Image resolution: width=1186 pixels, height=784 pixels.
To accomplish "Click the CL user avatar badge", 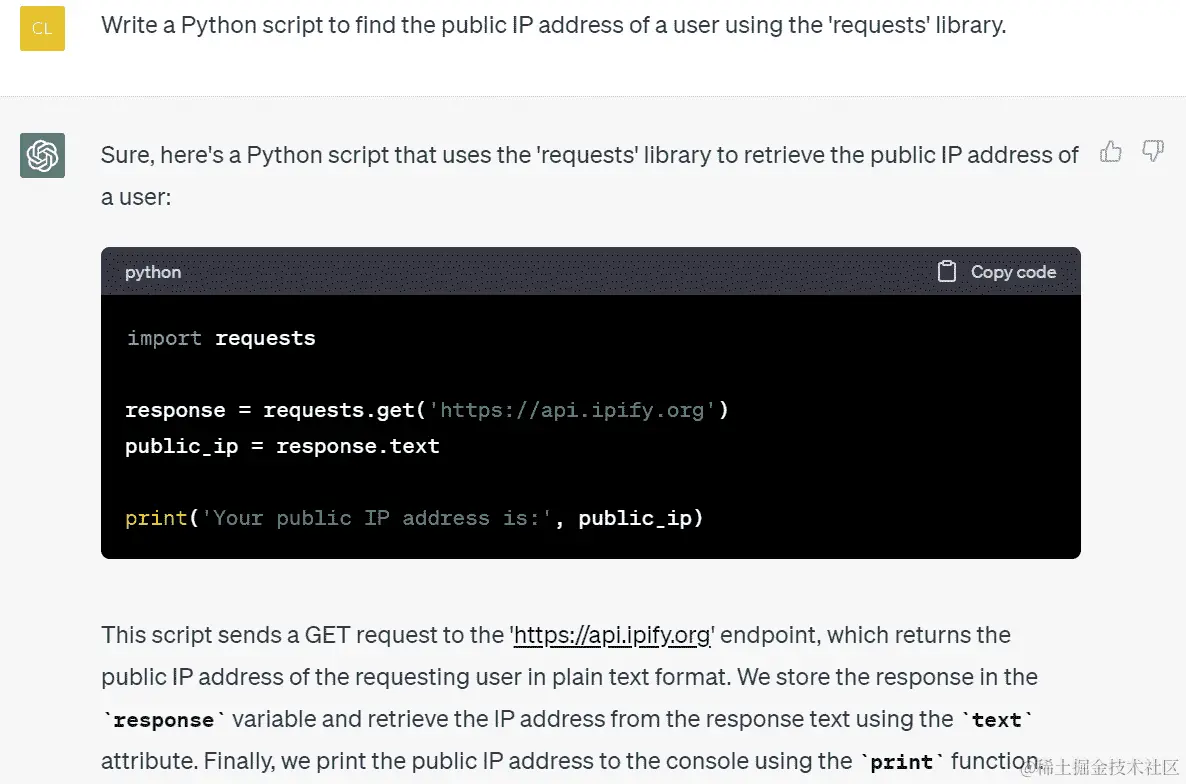I will 41,29.
